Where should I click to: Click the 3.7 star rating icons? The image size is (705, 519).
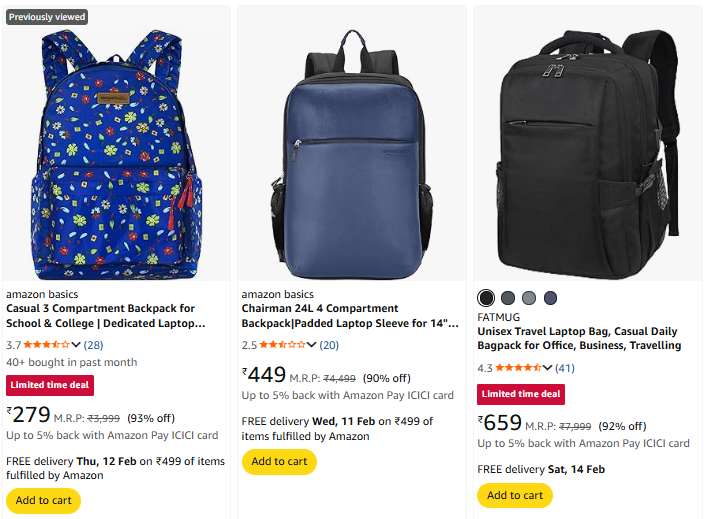point(47,345)
